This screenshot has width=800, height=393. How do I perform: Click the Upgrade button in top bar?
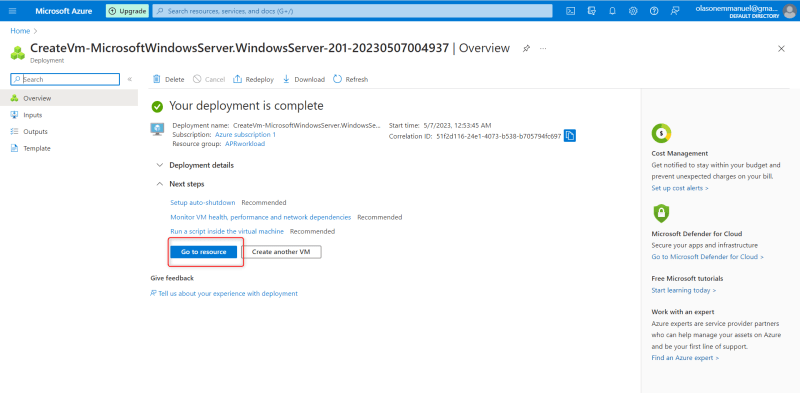(127, 11)
